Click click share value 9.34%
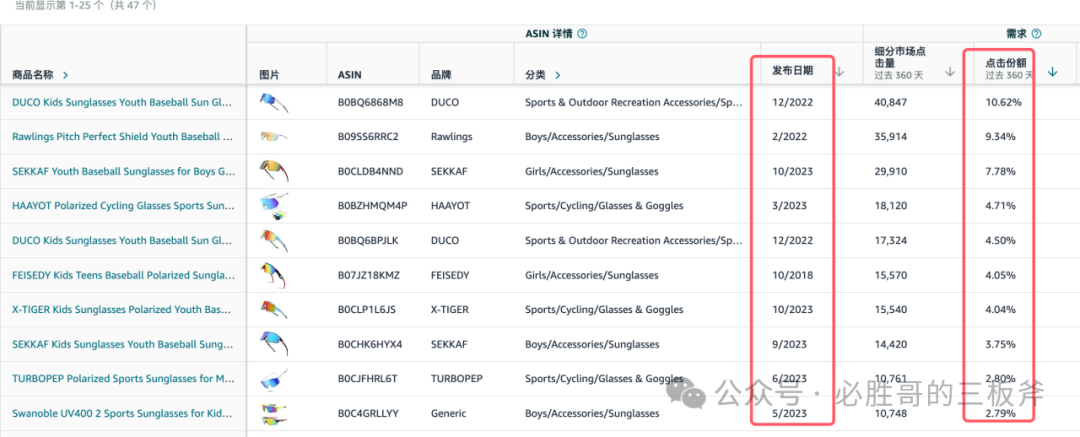Image resolution: width=1080 pixels, height=437 pixels. click(1001, 136)
